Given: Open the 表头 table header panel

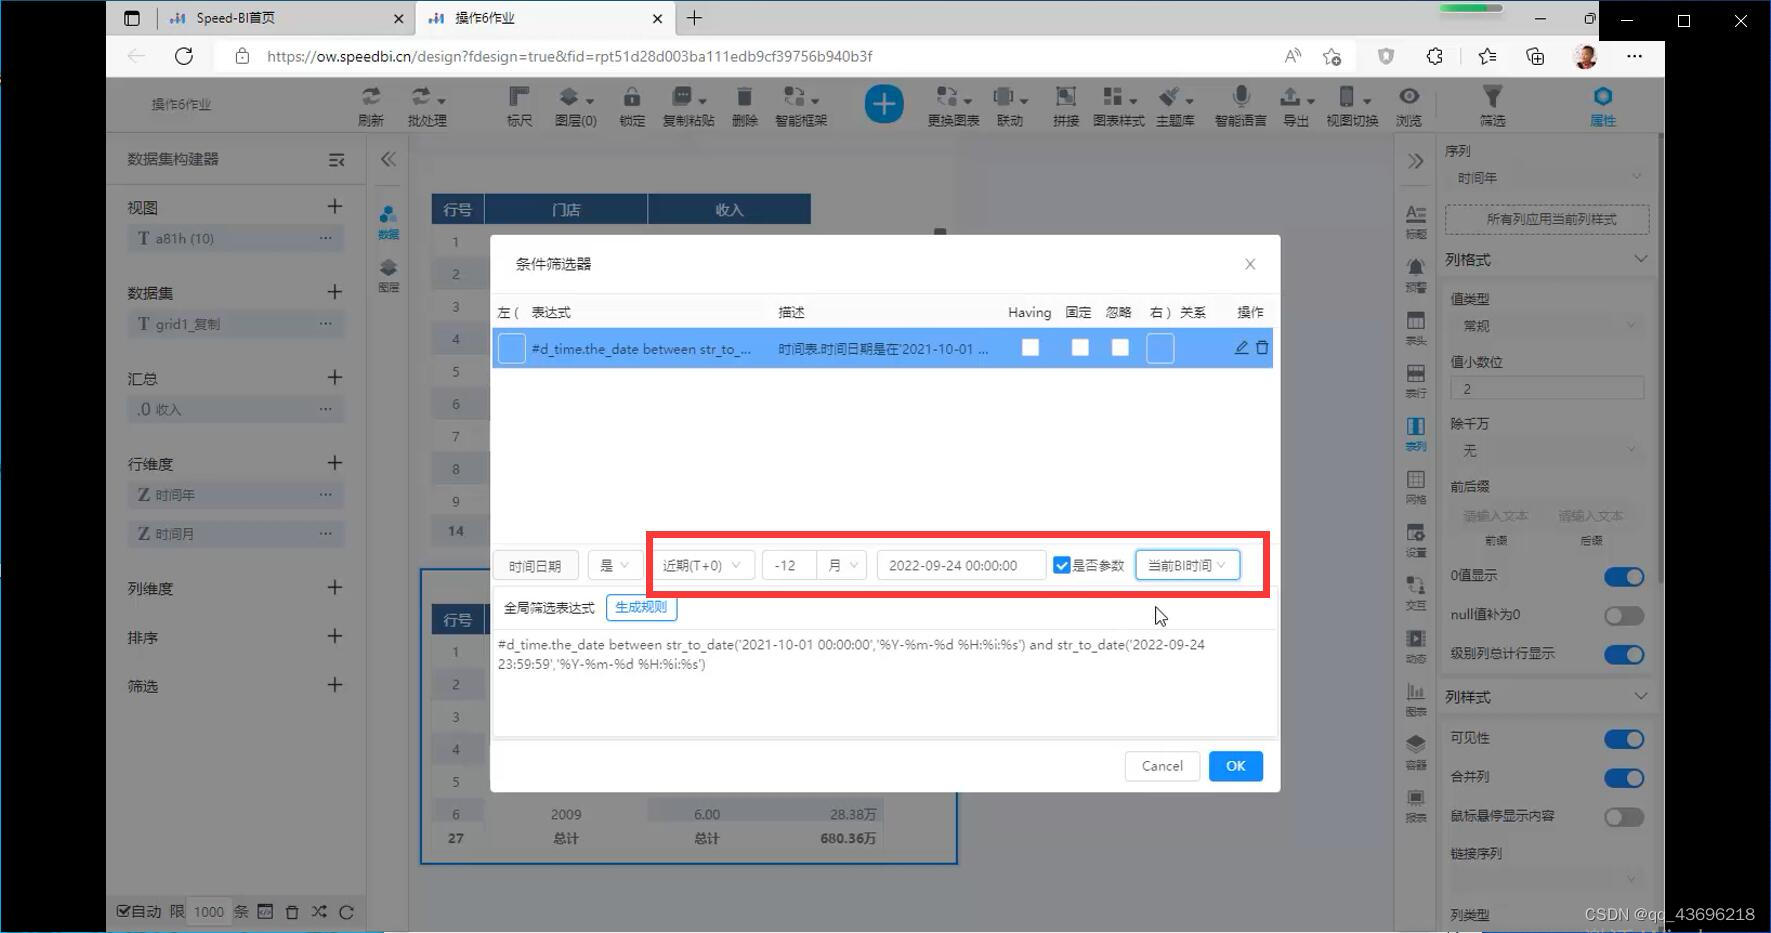Looking at the screenshot, I should [x=1416, y=327].
